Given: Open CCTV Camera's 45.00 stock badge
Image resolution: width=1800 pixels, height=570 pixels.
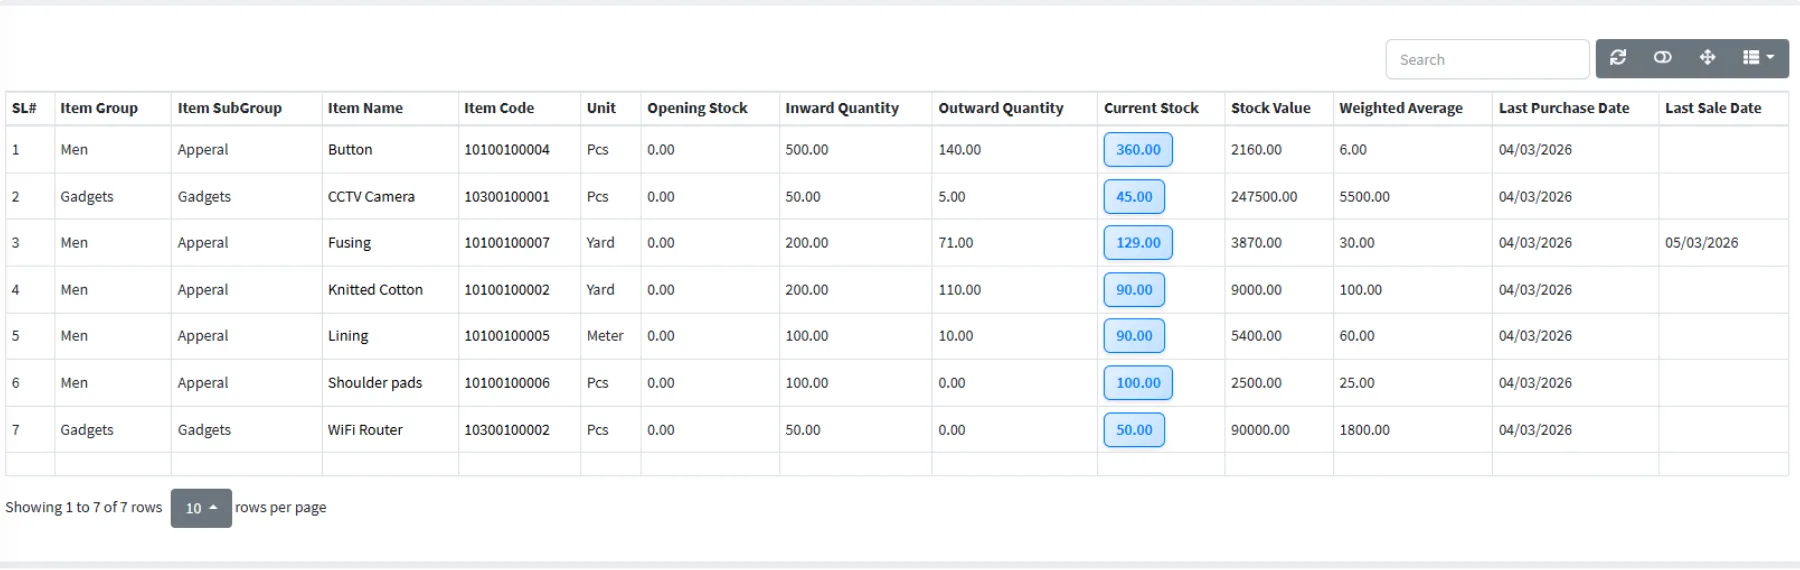Looking at the screenshot, I should (x=1133, y=197).
